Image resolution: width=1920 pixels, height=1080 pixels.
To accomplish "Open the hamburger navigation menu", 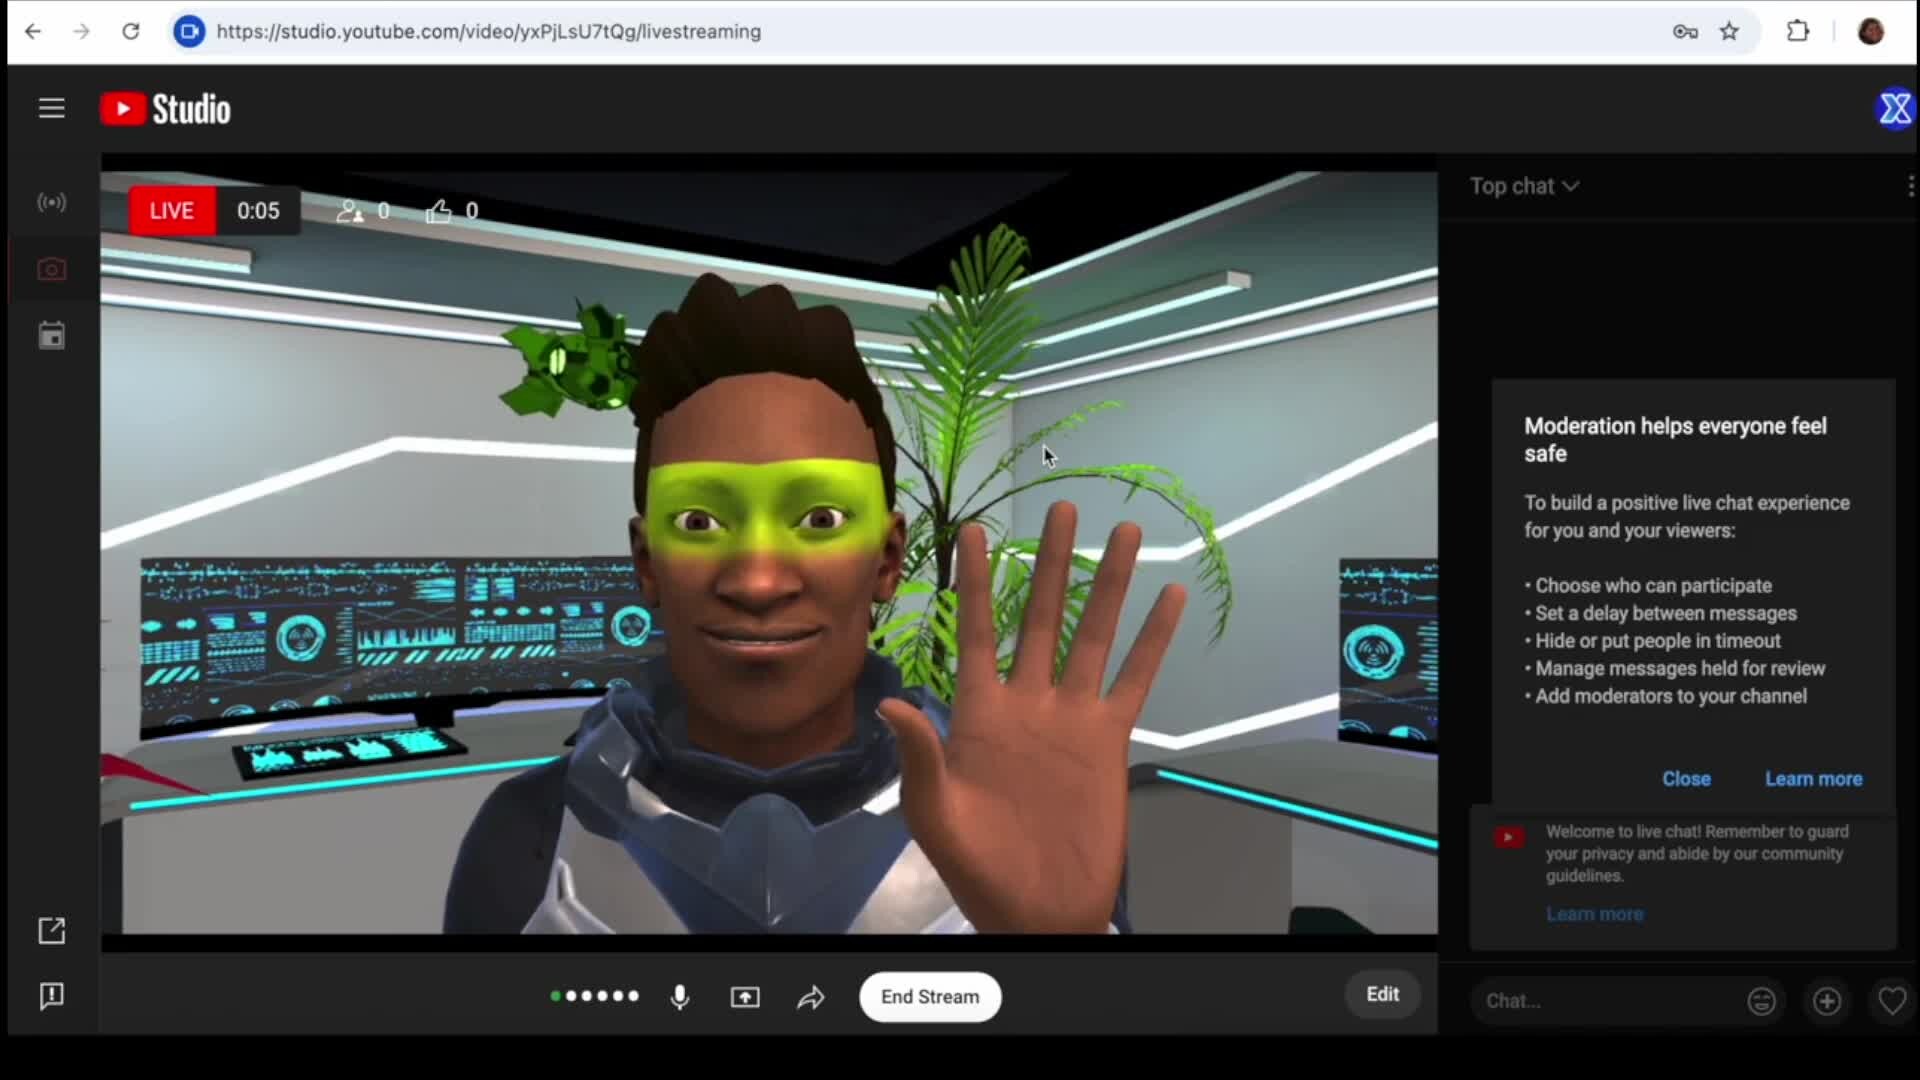I will pyautogui.click(x=51, y=108).
